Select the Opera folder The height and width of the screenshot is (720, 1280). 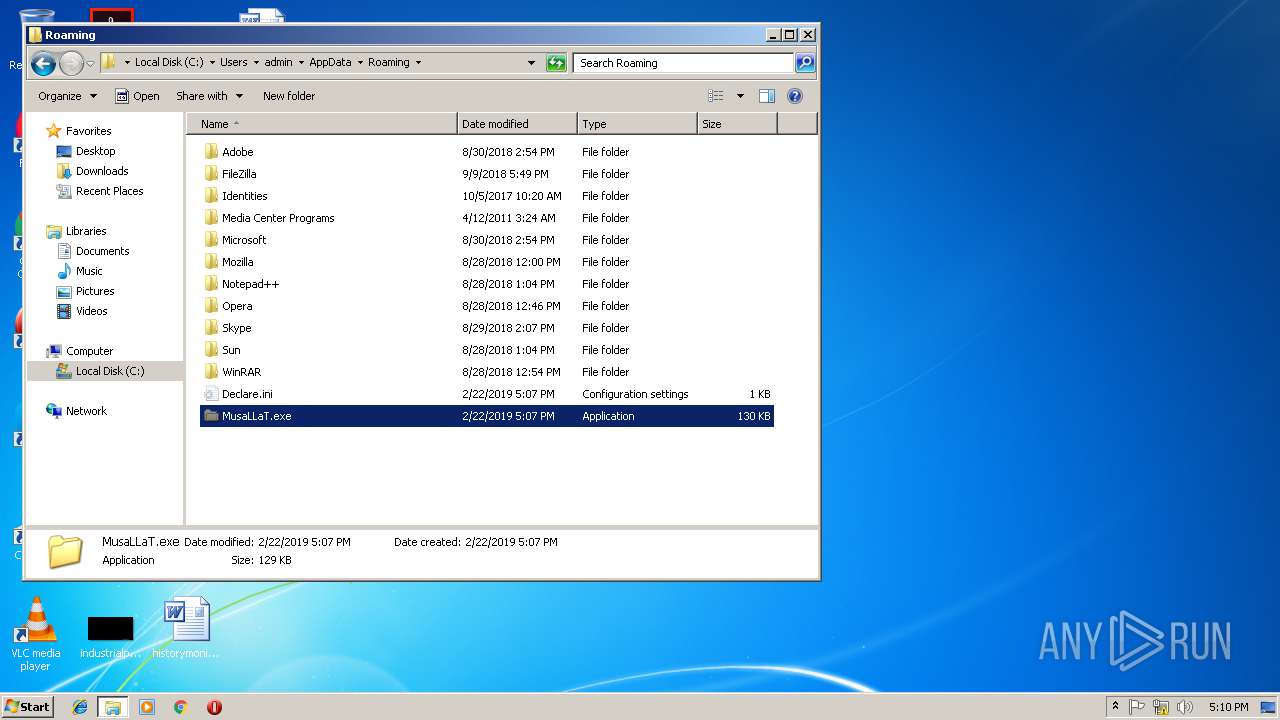(x=486, y=306)
